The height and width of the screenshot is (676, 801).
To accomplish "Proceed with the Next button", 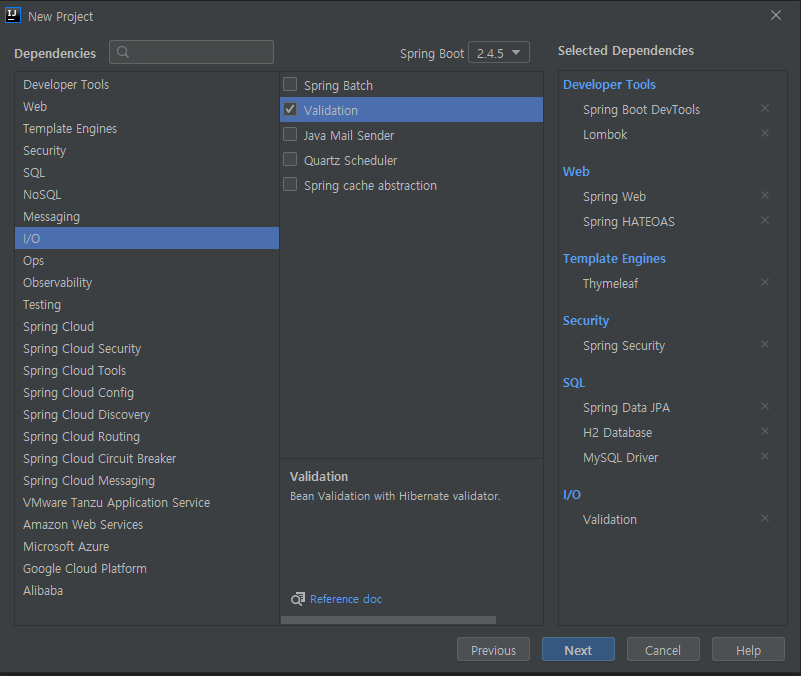I will [578, 649].
